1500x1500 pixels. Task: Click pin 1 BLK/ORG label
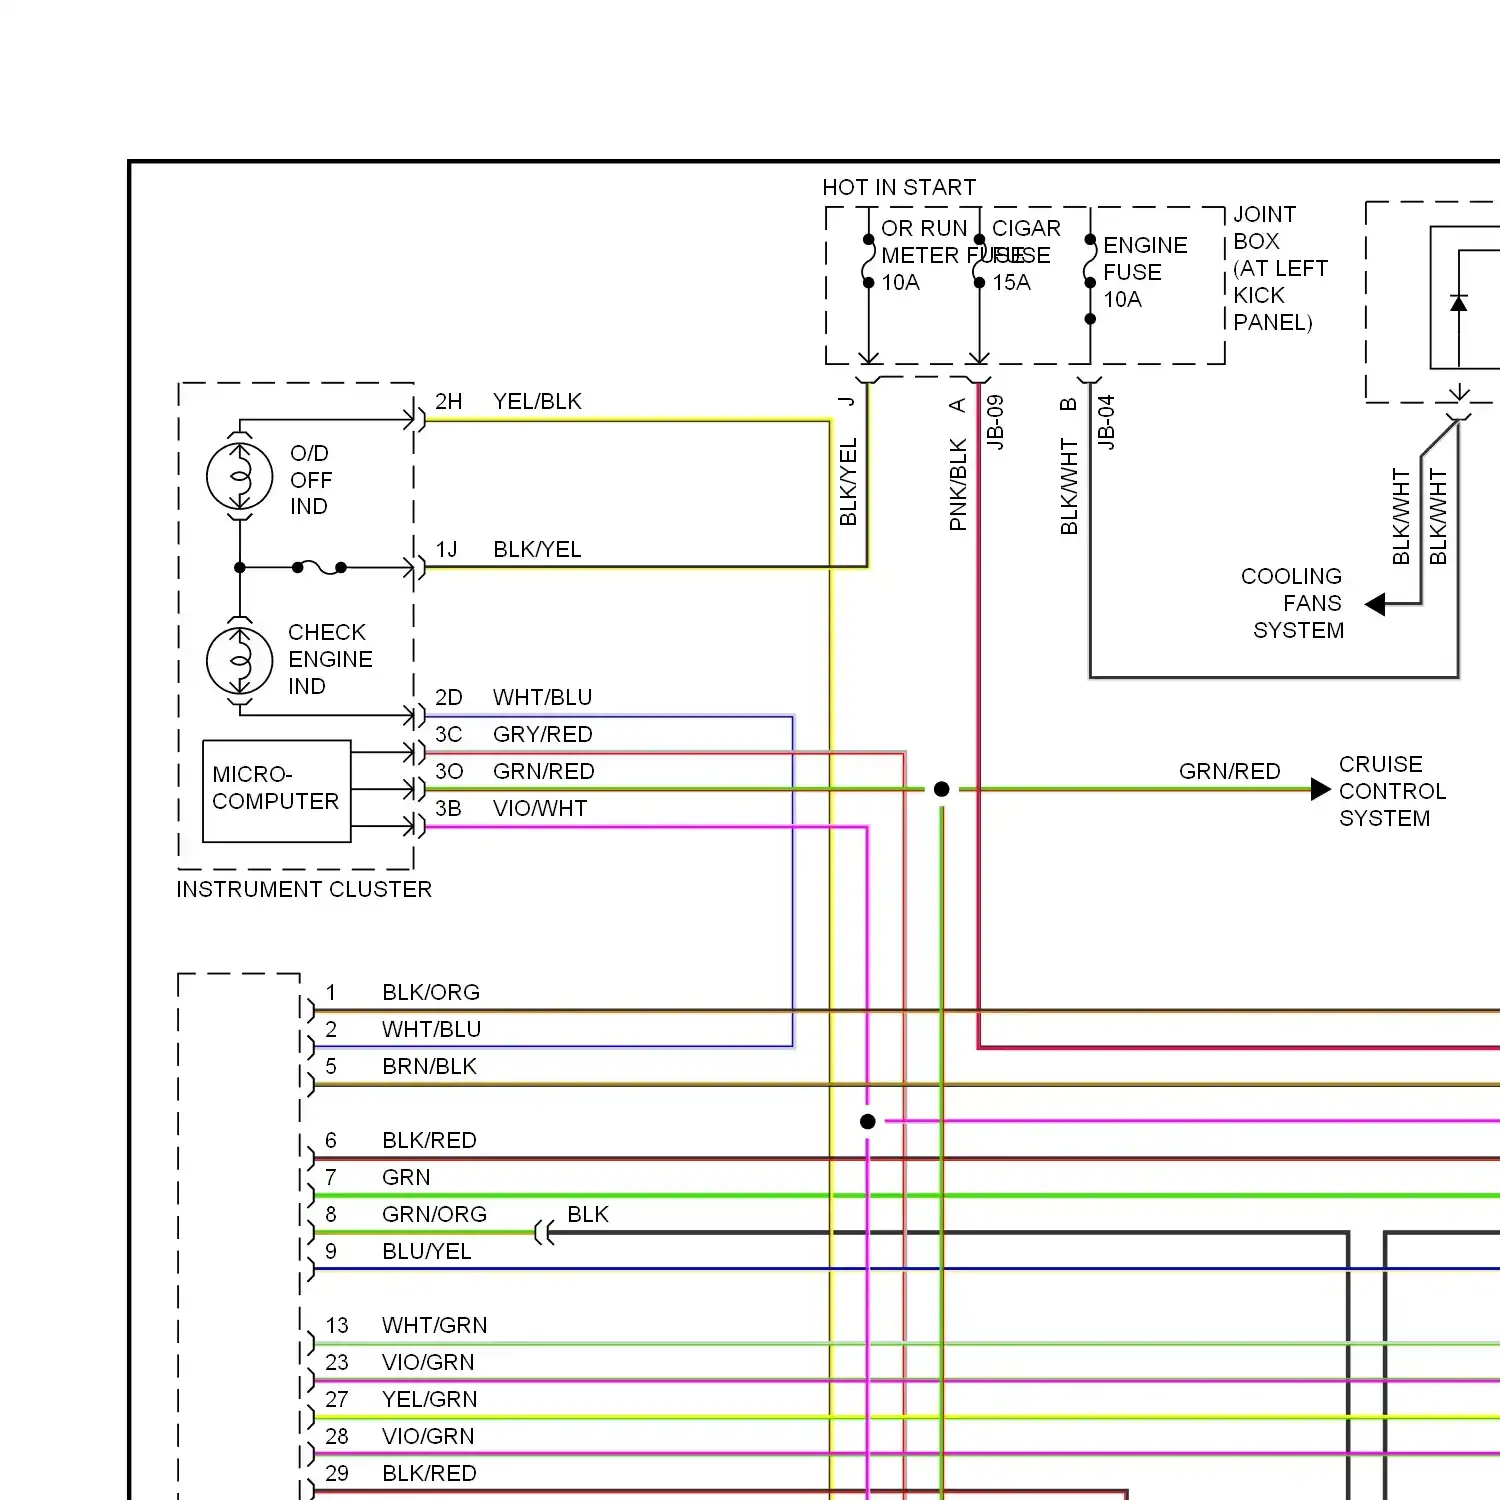tap(402, 993)
